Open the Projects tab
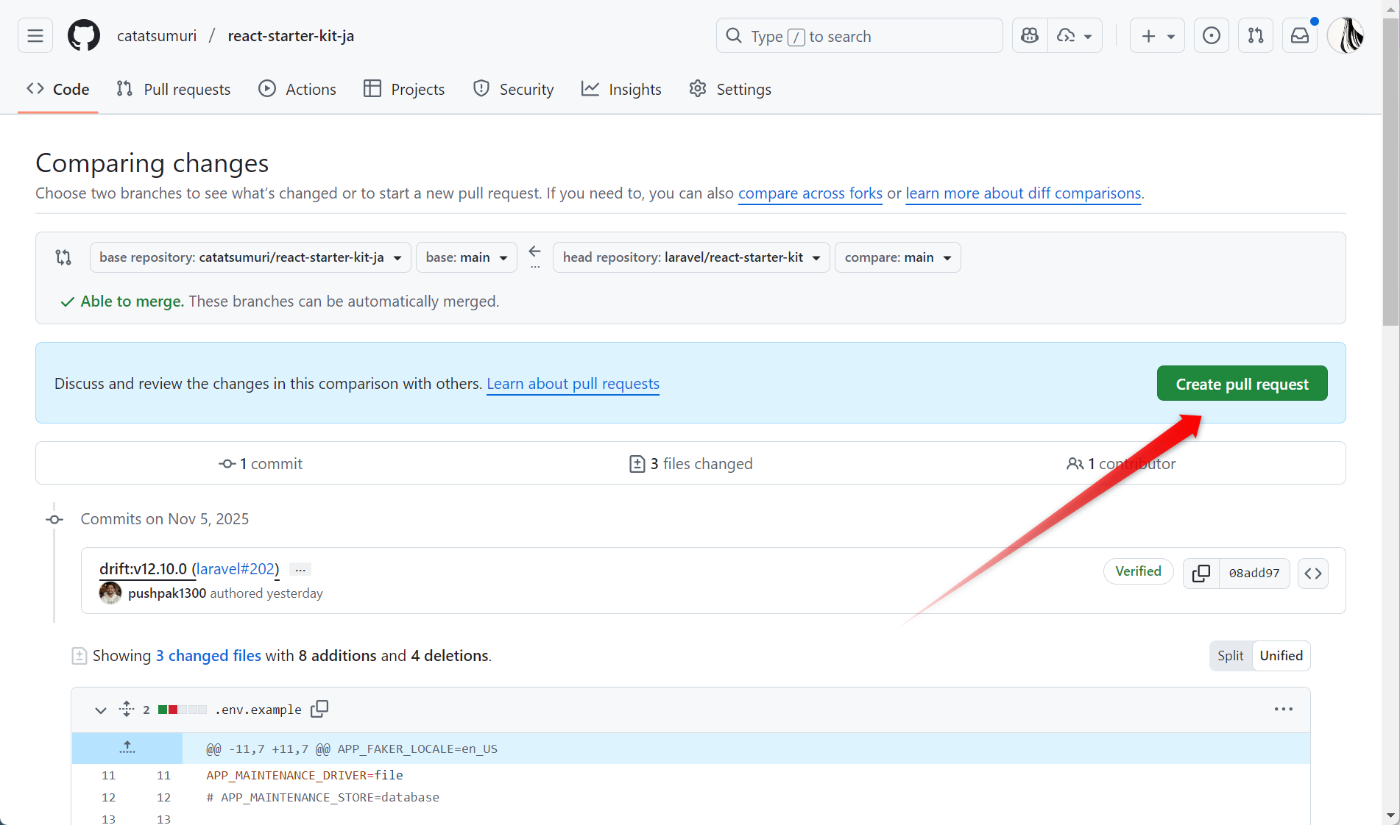The image size is (1400, 825). [x=404, y=89]
